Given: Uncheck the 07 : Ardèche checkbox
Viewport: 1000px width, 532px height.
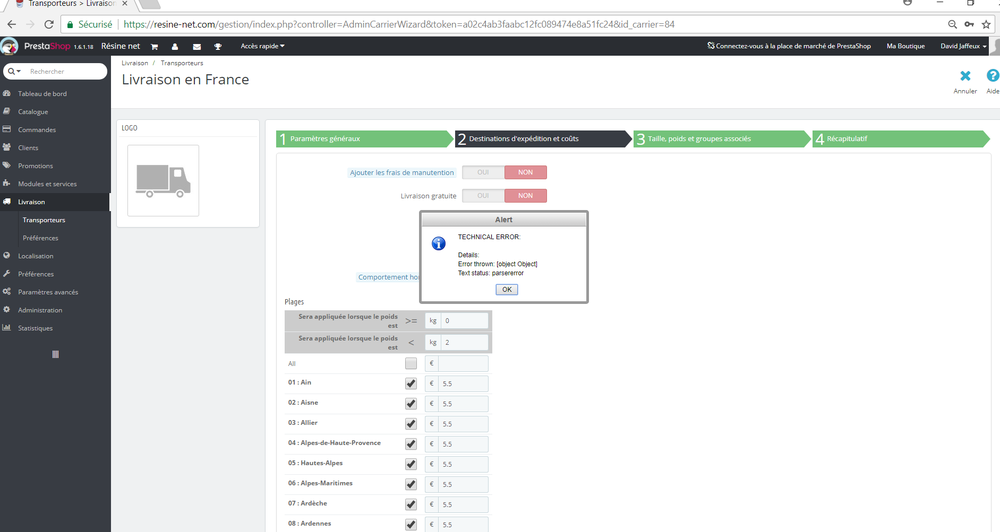Looking at the screenshot, I should coord(411,505).
